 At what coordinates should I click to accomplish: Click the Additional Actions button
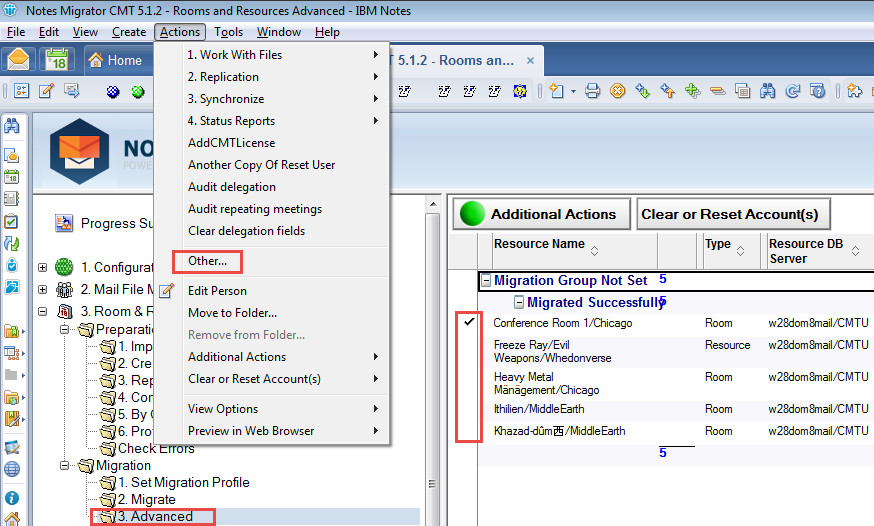click(x=541, y=214)
